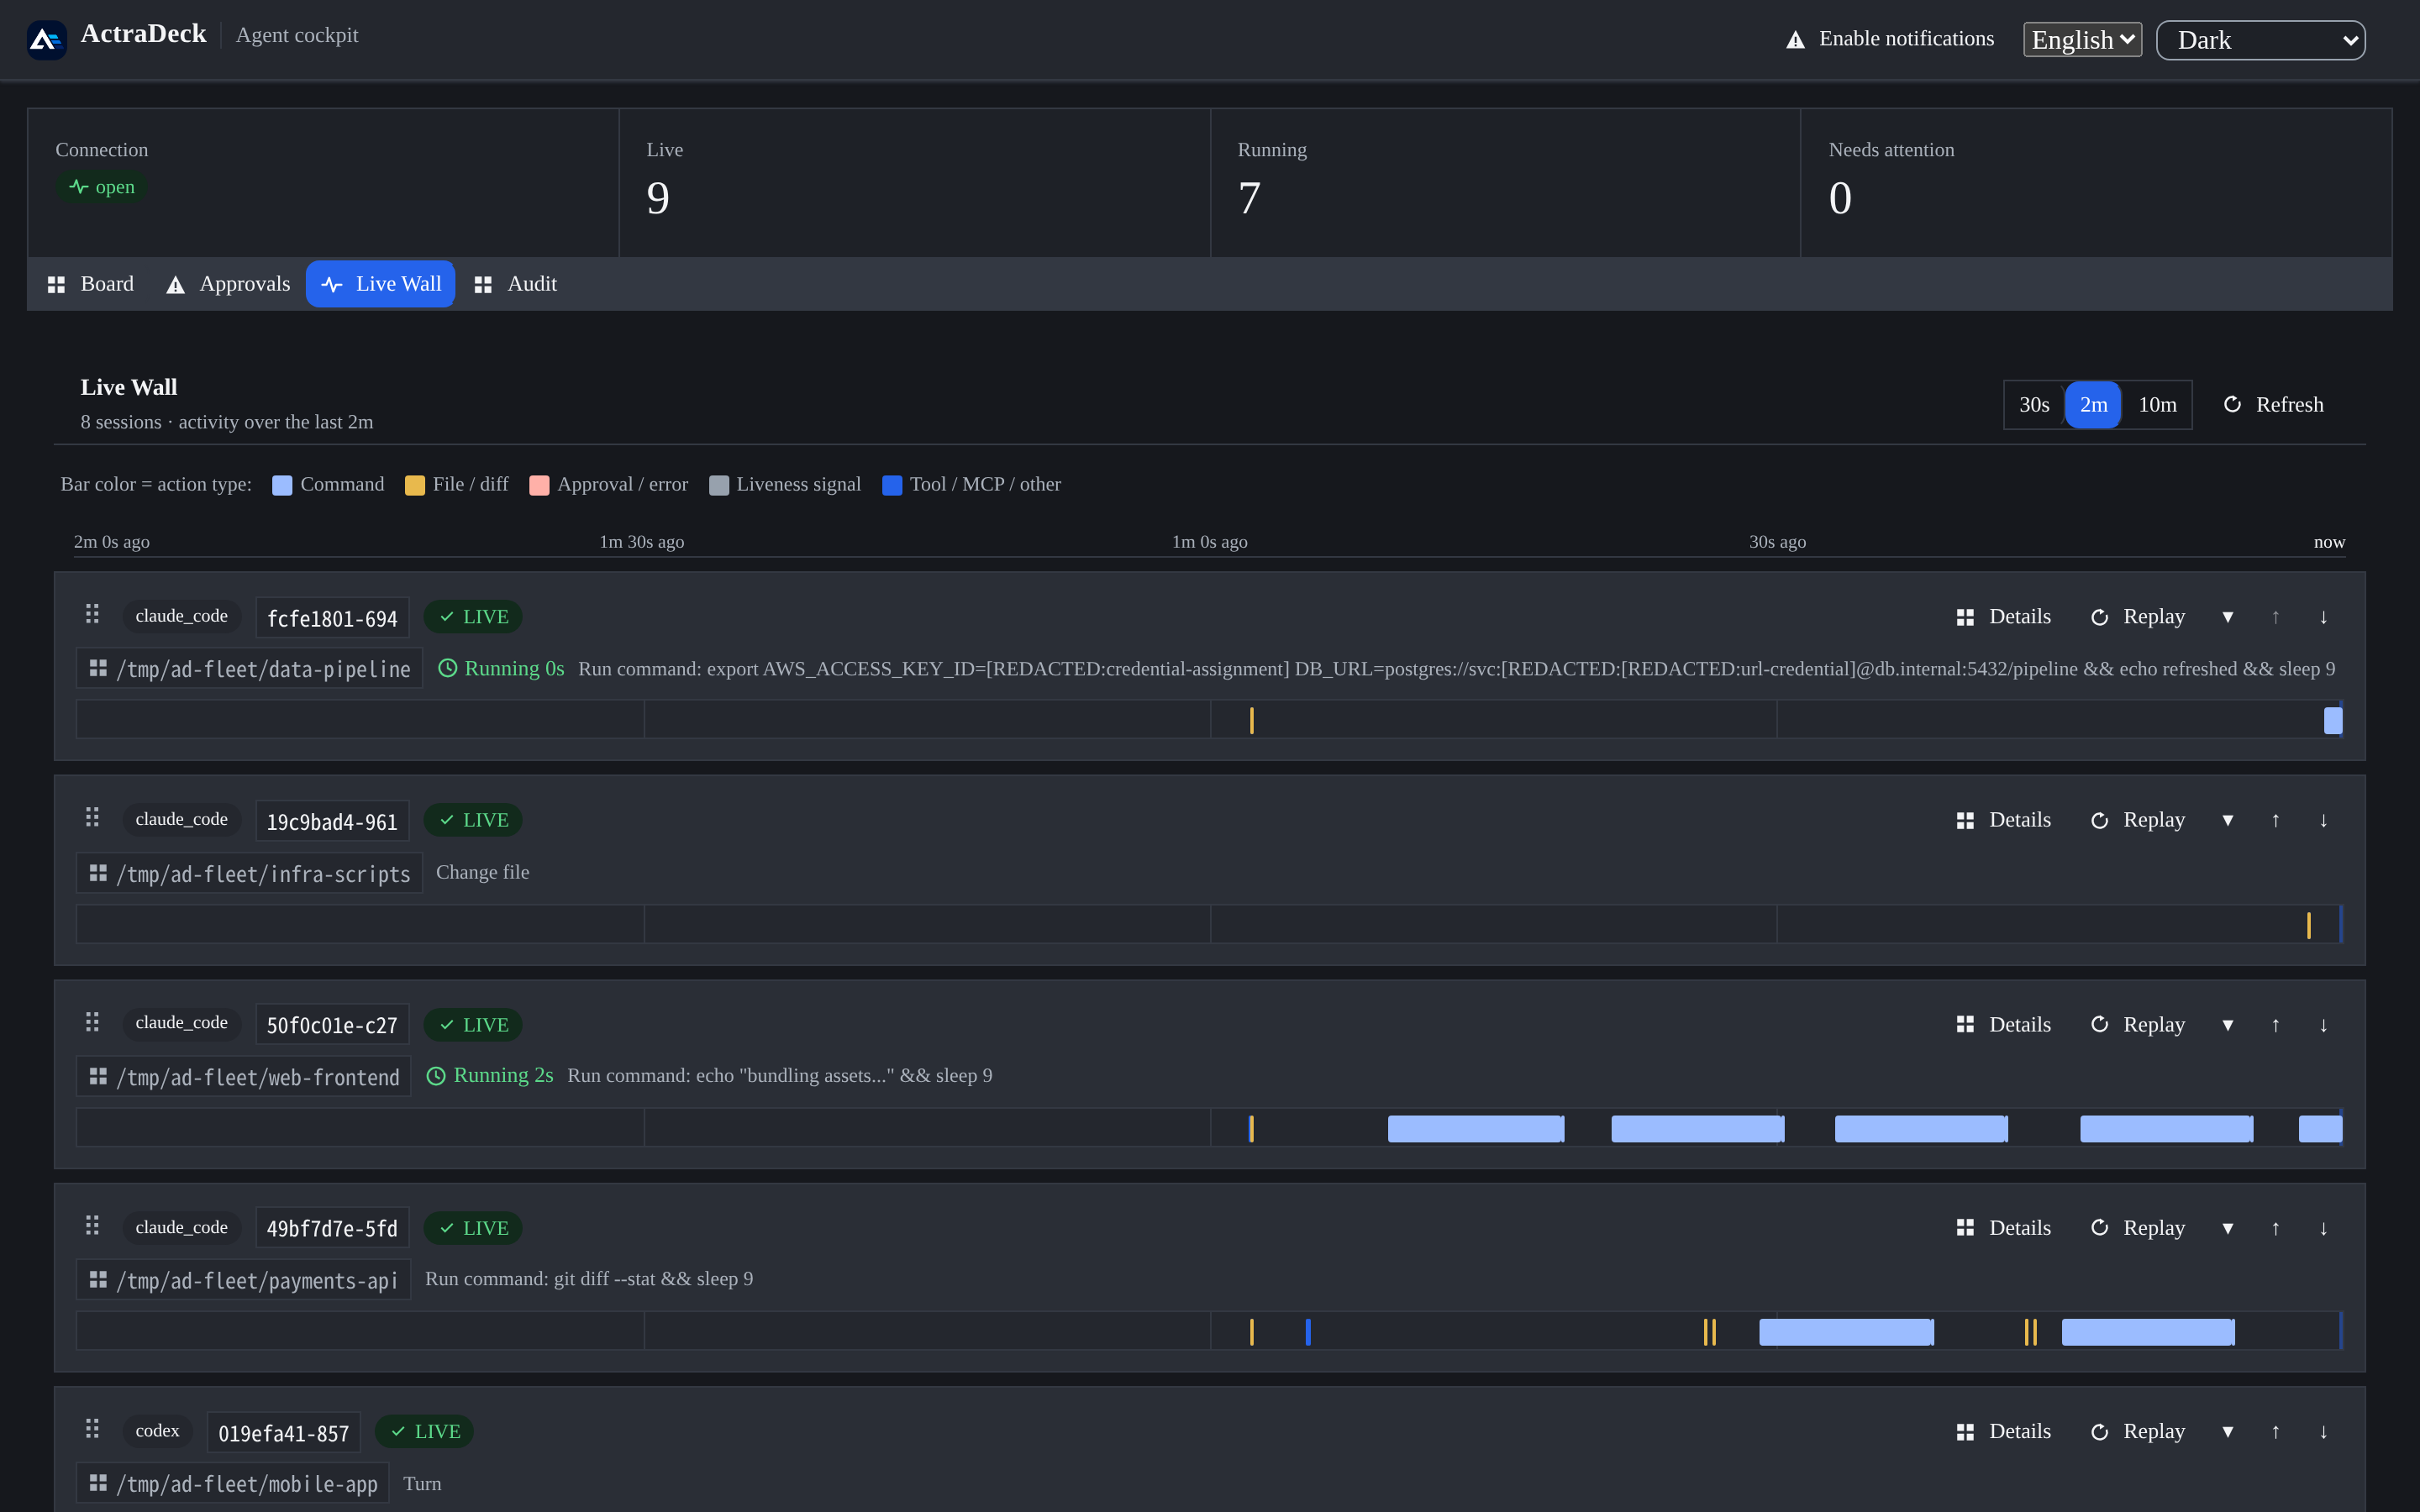
Task: Click the grid icon beside /tmp/ad-fleet/mobile-app
Action: 98,1482
